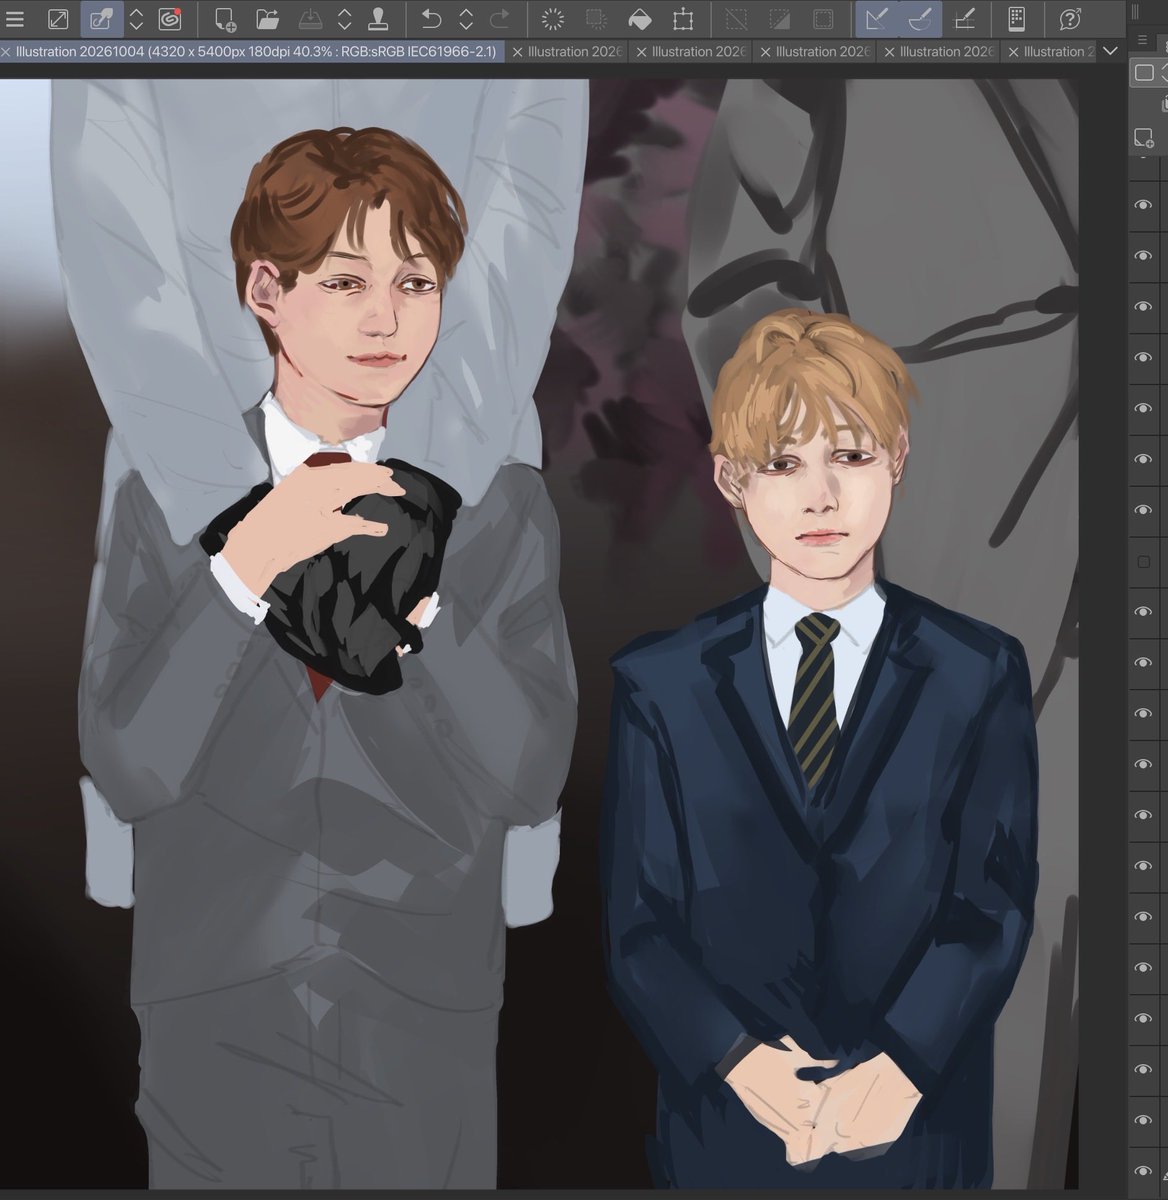Click the diagonal-arrow window switch icon
The width and height of the screenshot is (1168, 1200).
58,19
